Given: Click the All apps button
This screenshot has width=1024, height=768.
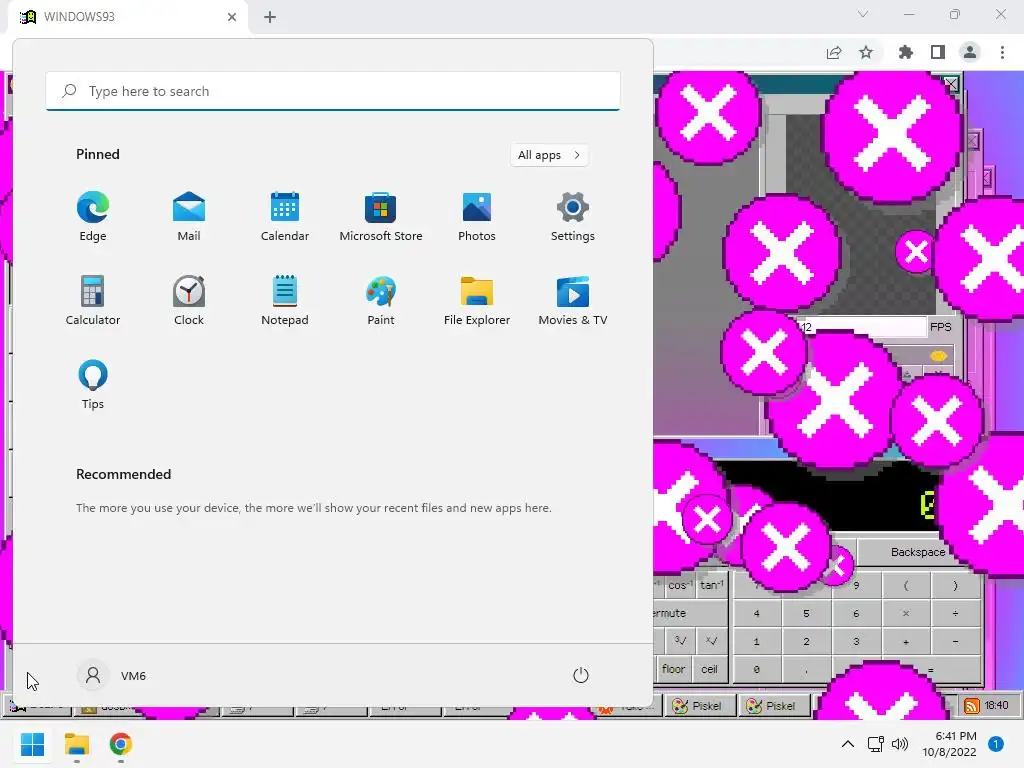Looking at the screenshot, I should tap(549, 155).
